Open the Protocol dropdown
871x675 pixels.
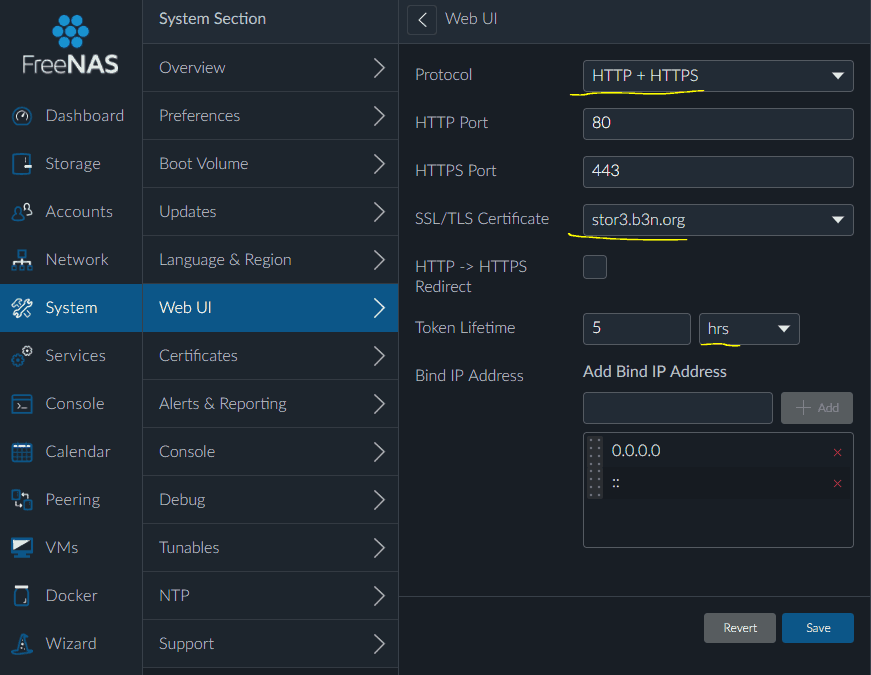[718, 76]
